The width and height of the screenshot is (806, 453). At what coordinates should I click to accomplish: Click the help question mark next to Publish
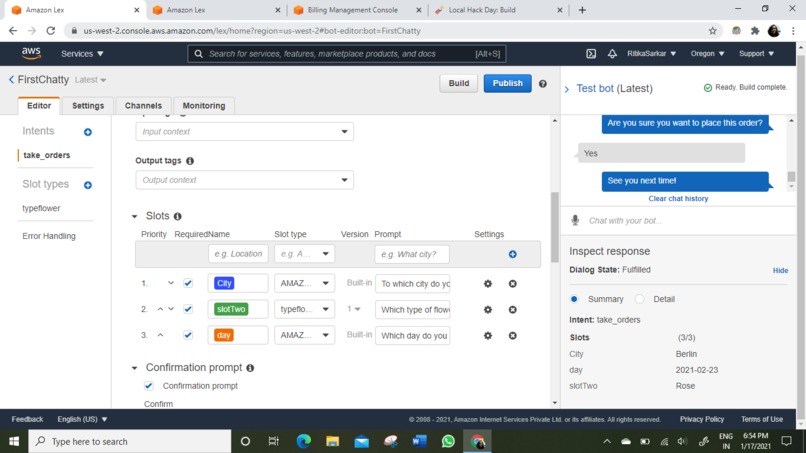543,83
